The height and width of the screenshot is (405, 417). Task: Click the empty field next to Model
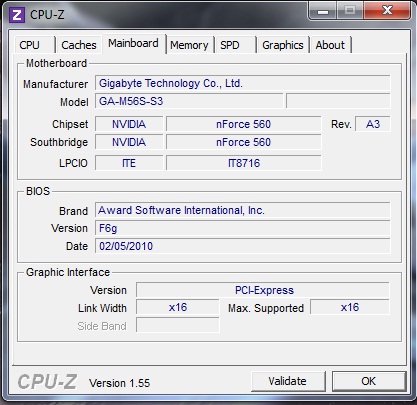point(338,101)
